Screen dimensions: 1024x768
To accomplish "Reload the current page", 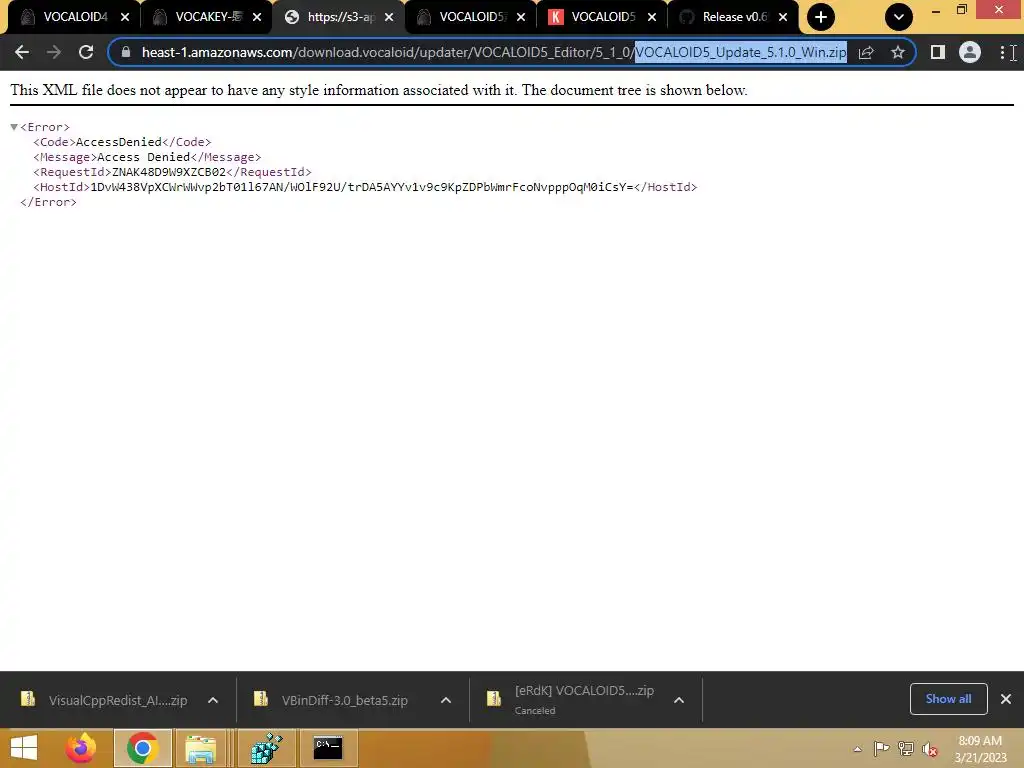I will pos(86,52).
